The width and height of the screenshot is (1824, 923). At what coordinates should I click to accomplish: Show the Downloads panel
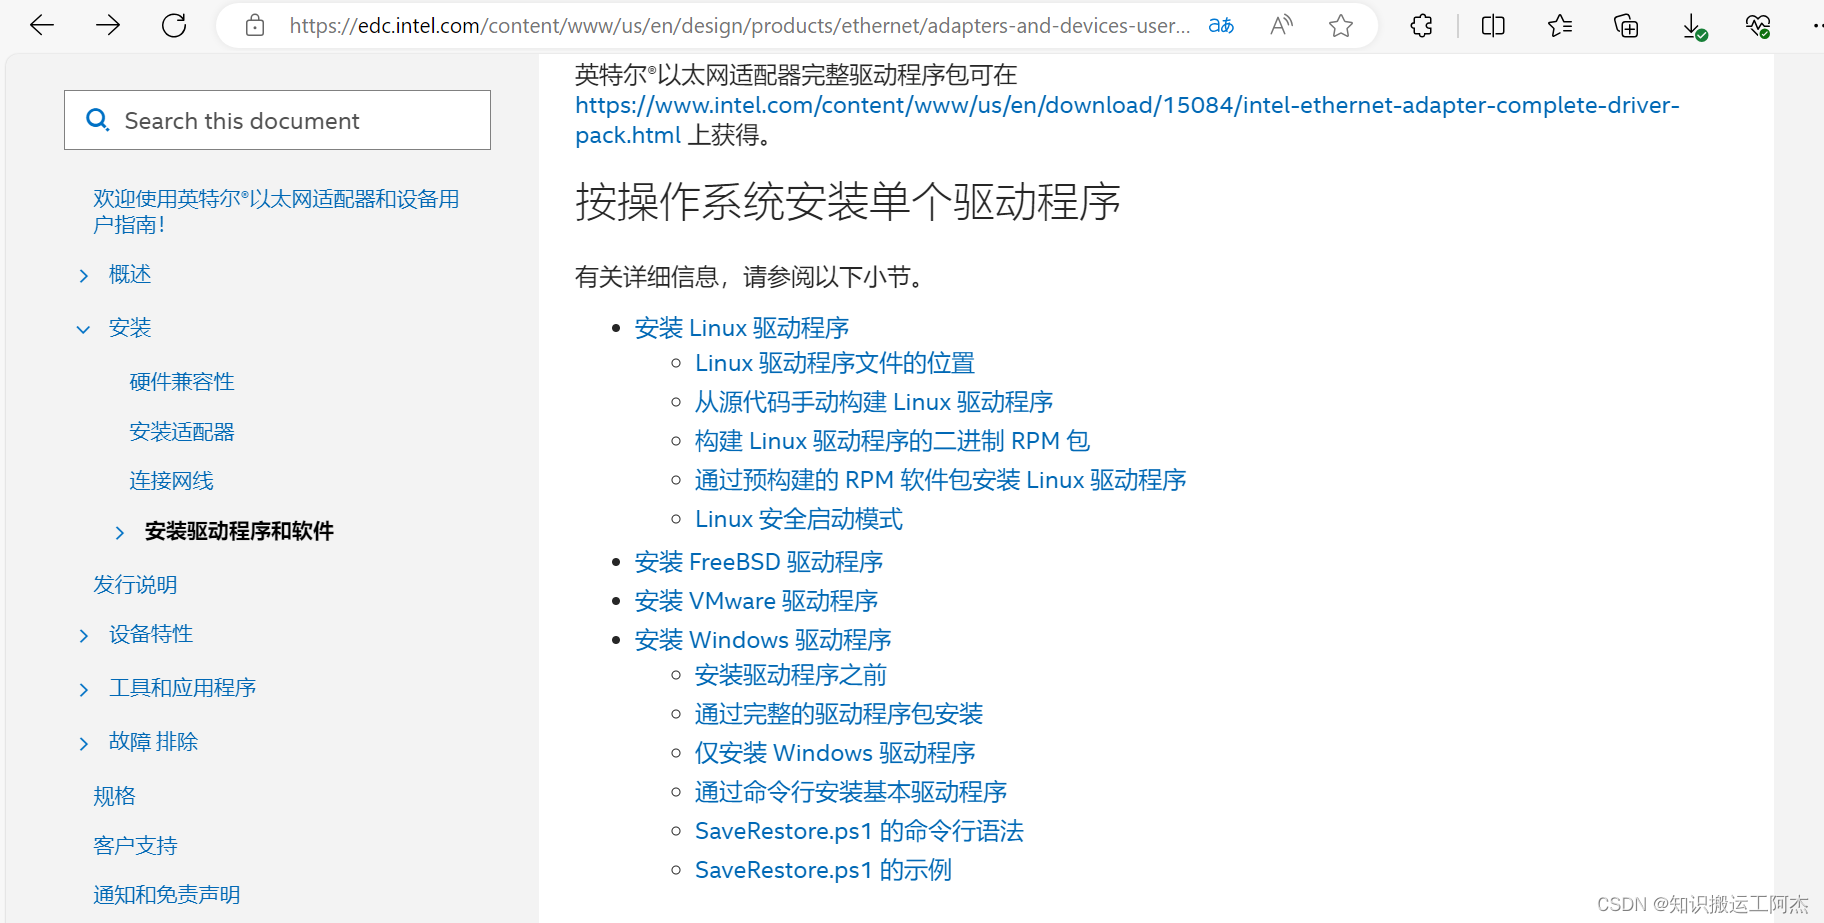click(x=1693, y=26)
